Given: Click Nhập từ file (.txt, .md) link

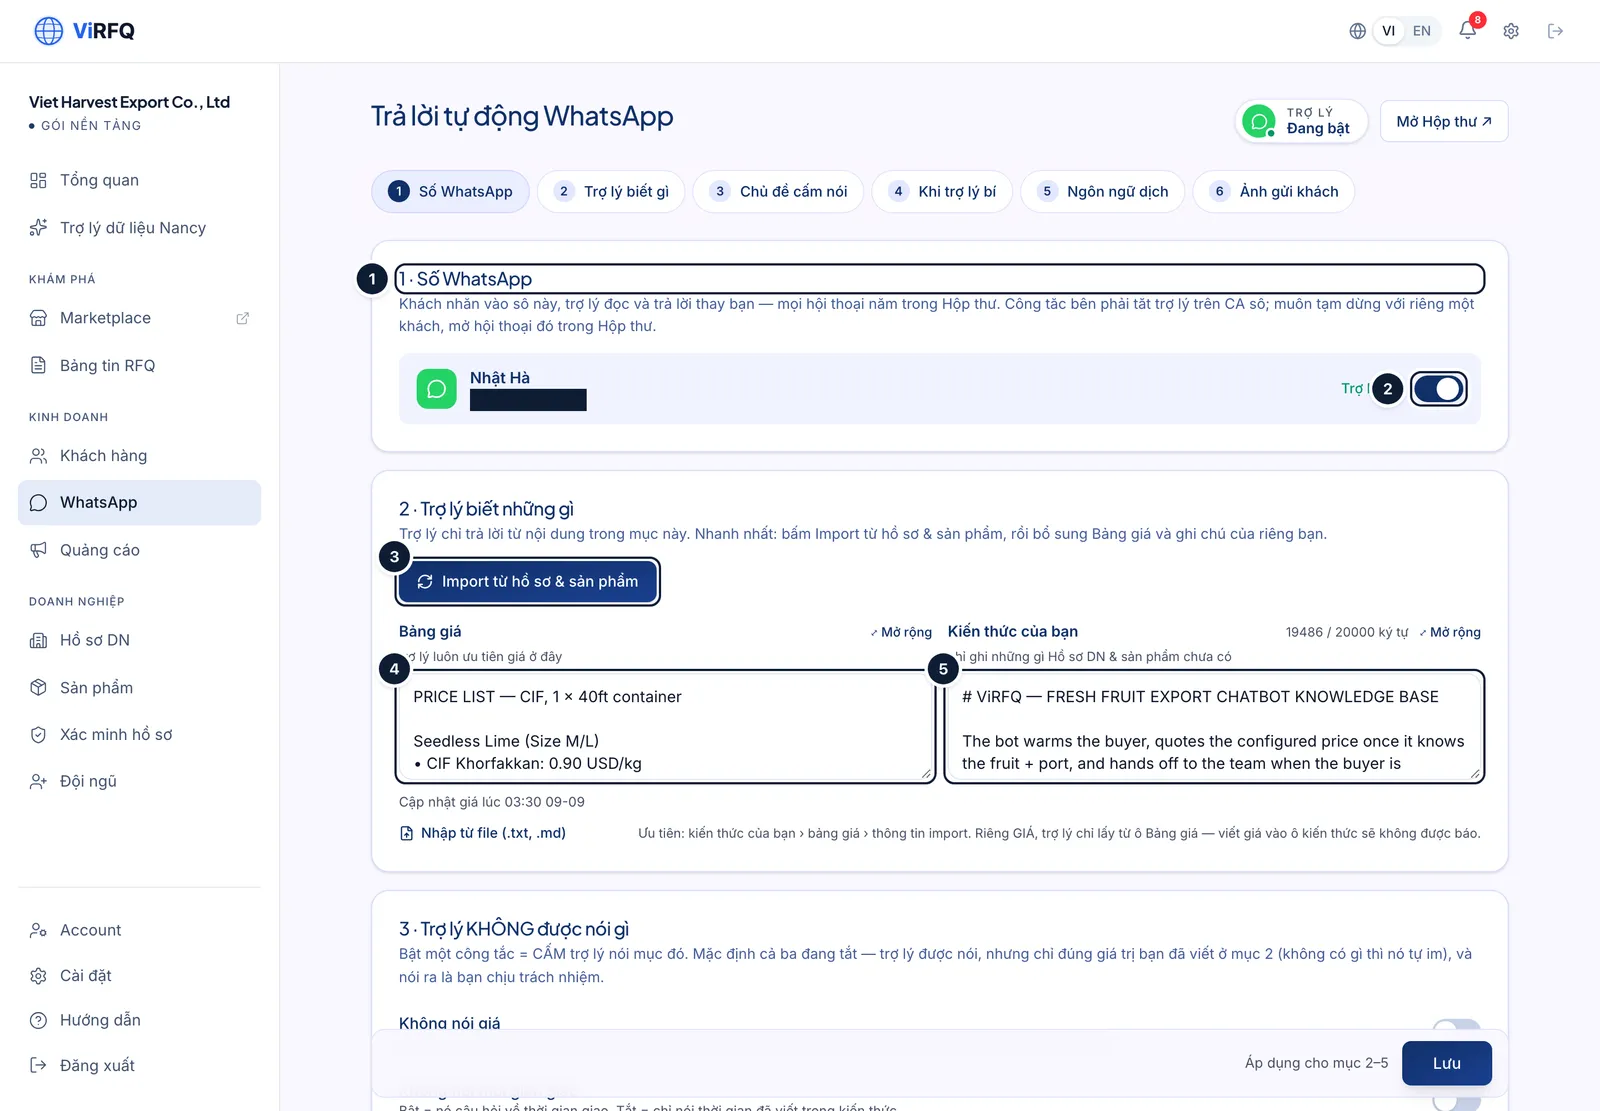Looking at the screenshot, I should click(x=483, y=833).
